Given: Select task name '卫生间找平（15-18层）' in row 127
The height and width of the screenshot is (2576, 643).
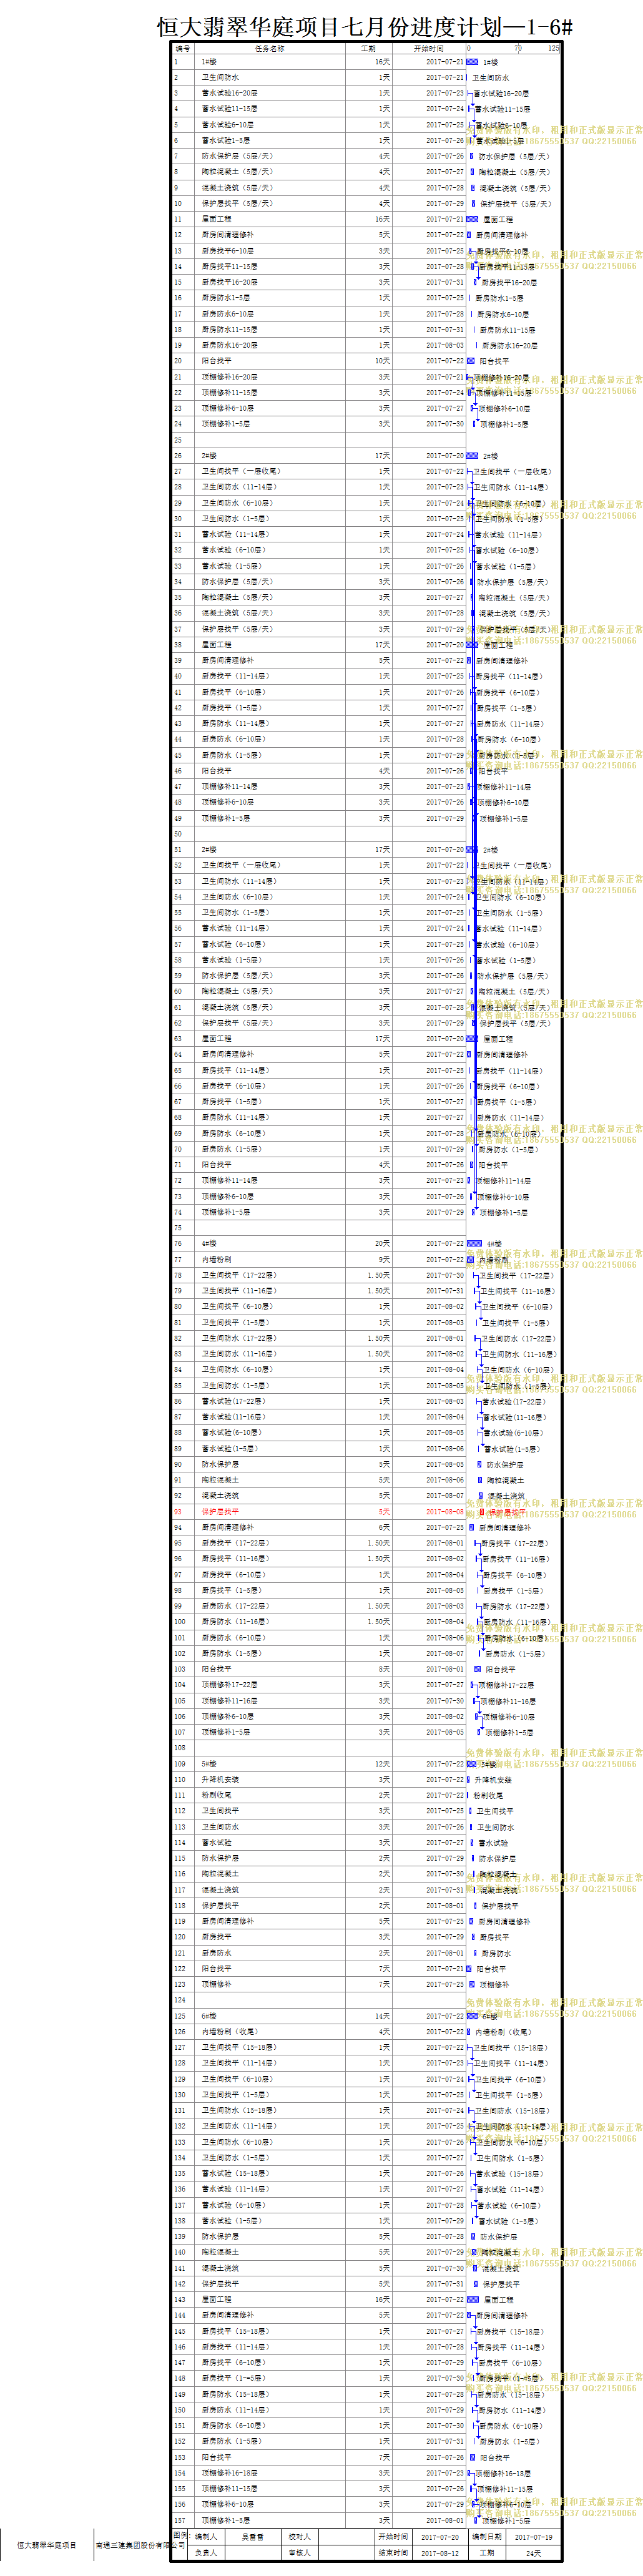Looking at the screenshot, I should coord(238,2047).
